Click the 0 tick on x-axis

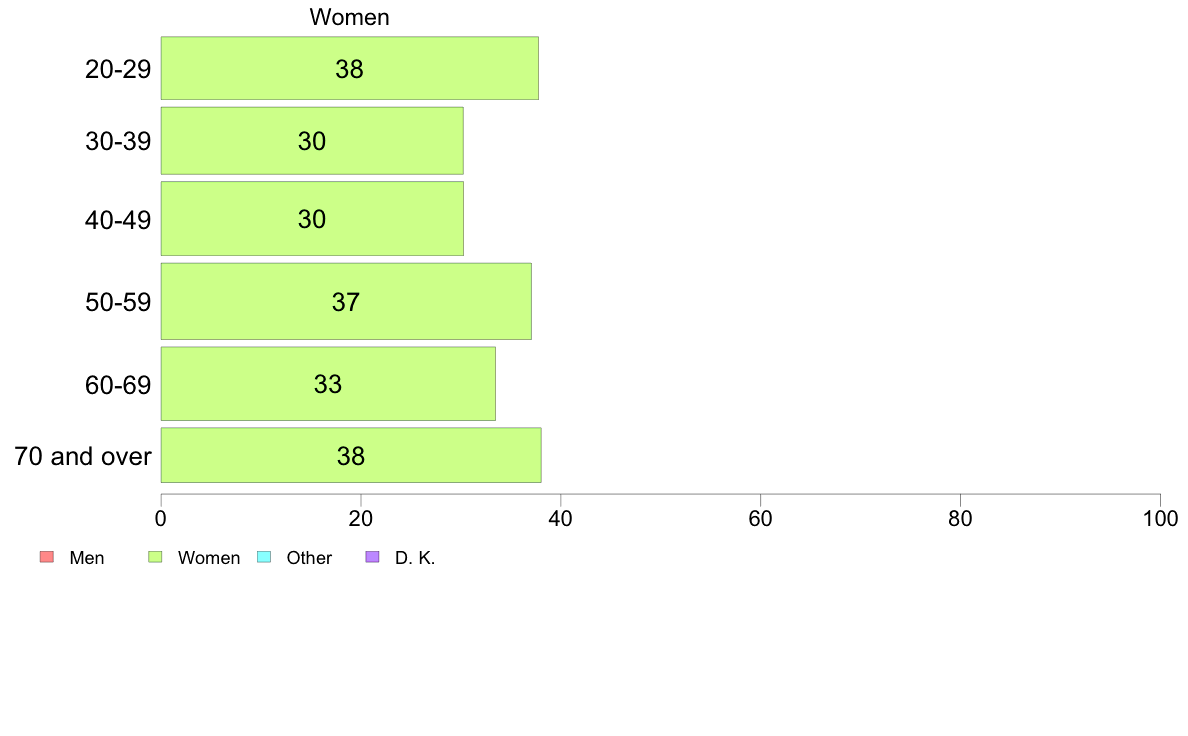pos(161,518)
